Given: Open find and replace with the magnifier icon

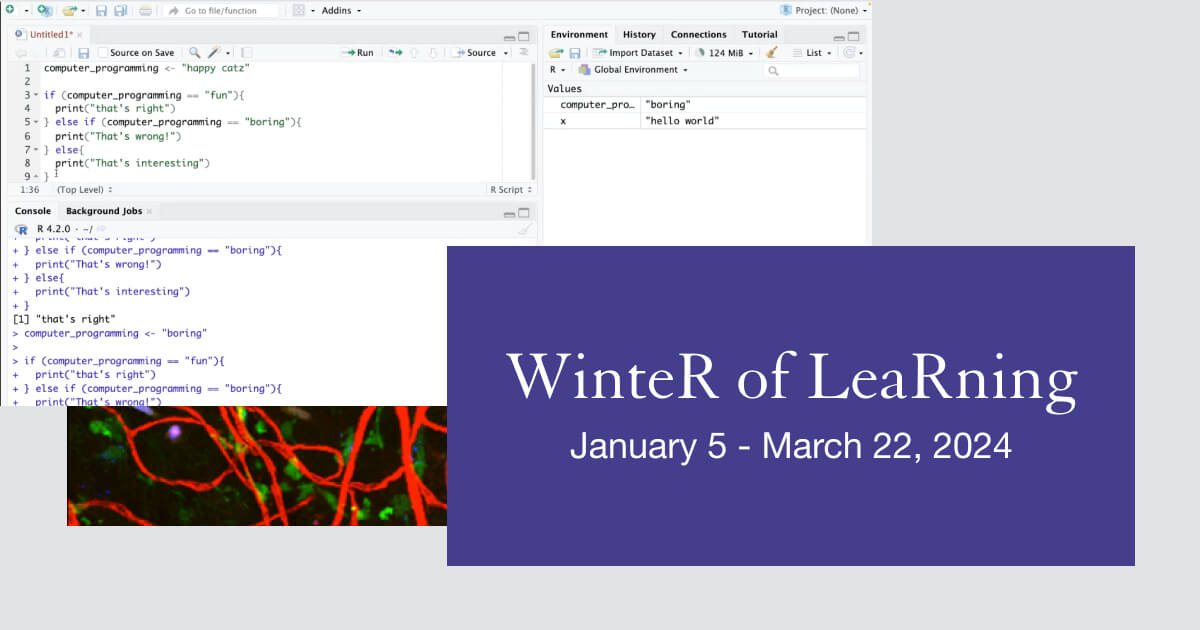Looking at the screenshot, I should (196, 52).
